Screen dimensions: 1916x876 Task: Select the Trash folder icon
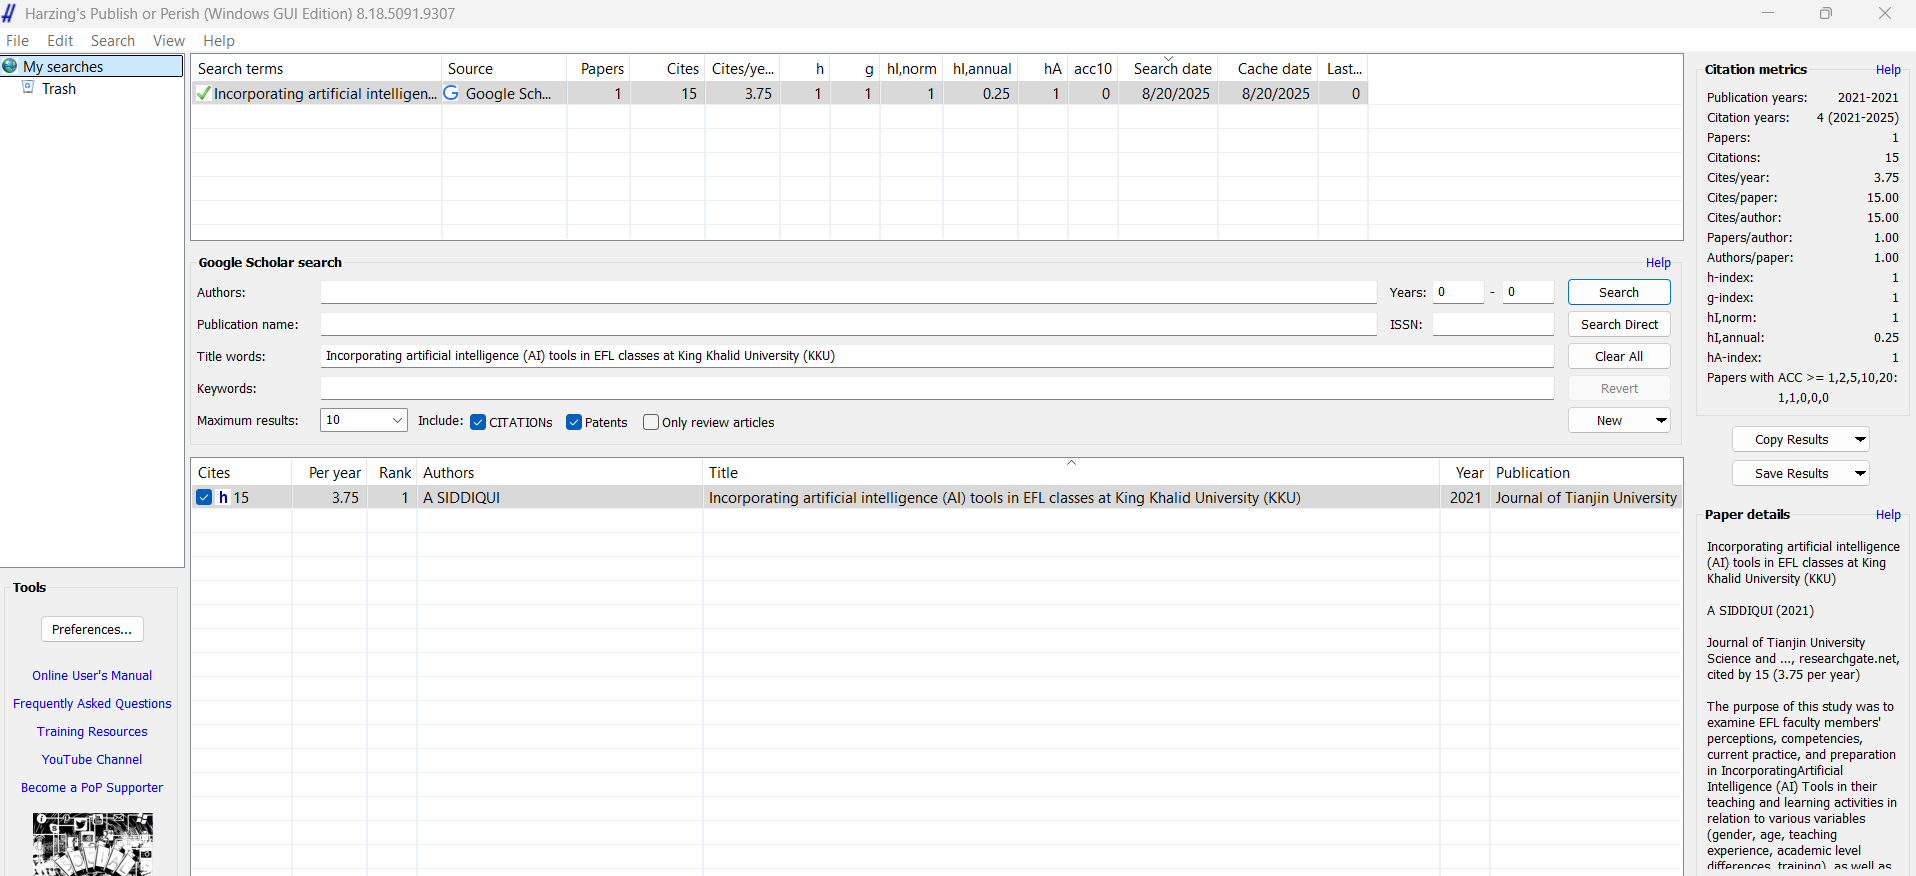point(29,88)
